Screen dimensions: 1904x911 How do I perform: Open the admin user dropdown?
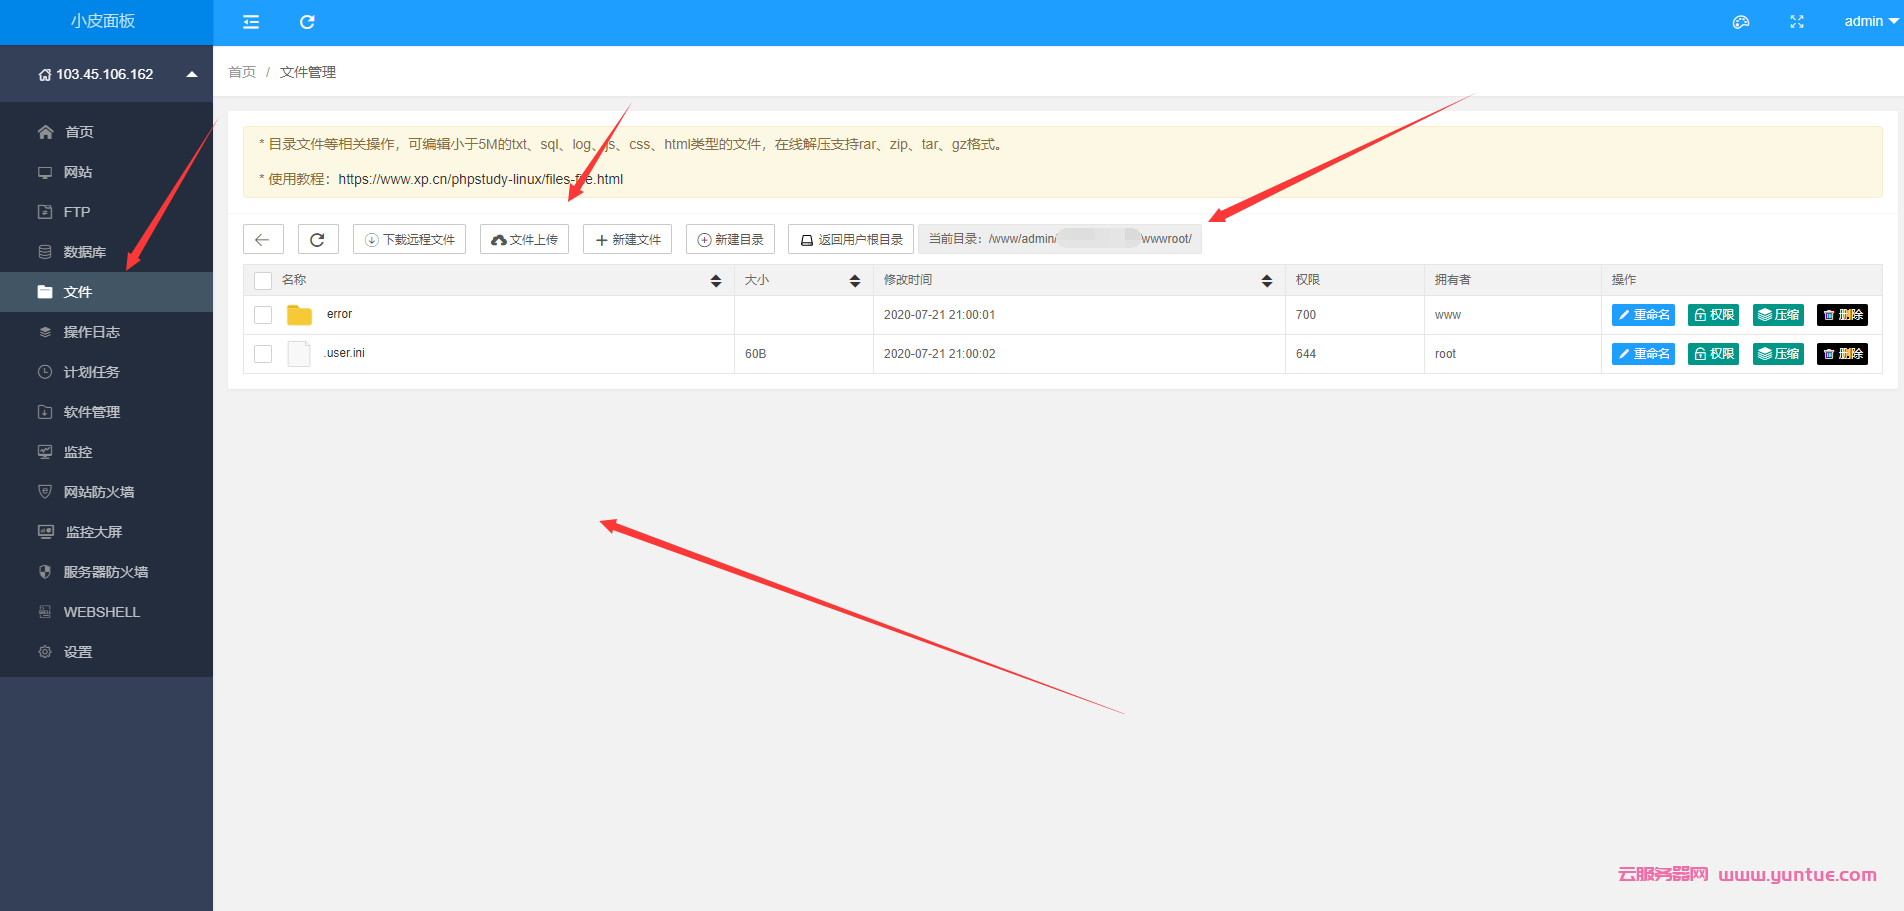(1870, 22)
